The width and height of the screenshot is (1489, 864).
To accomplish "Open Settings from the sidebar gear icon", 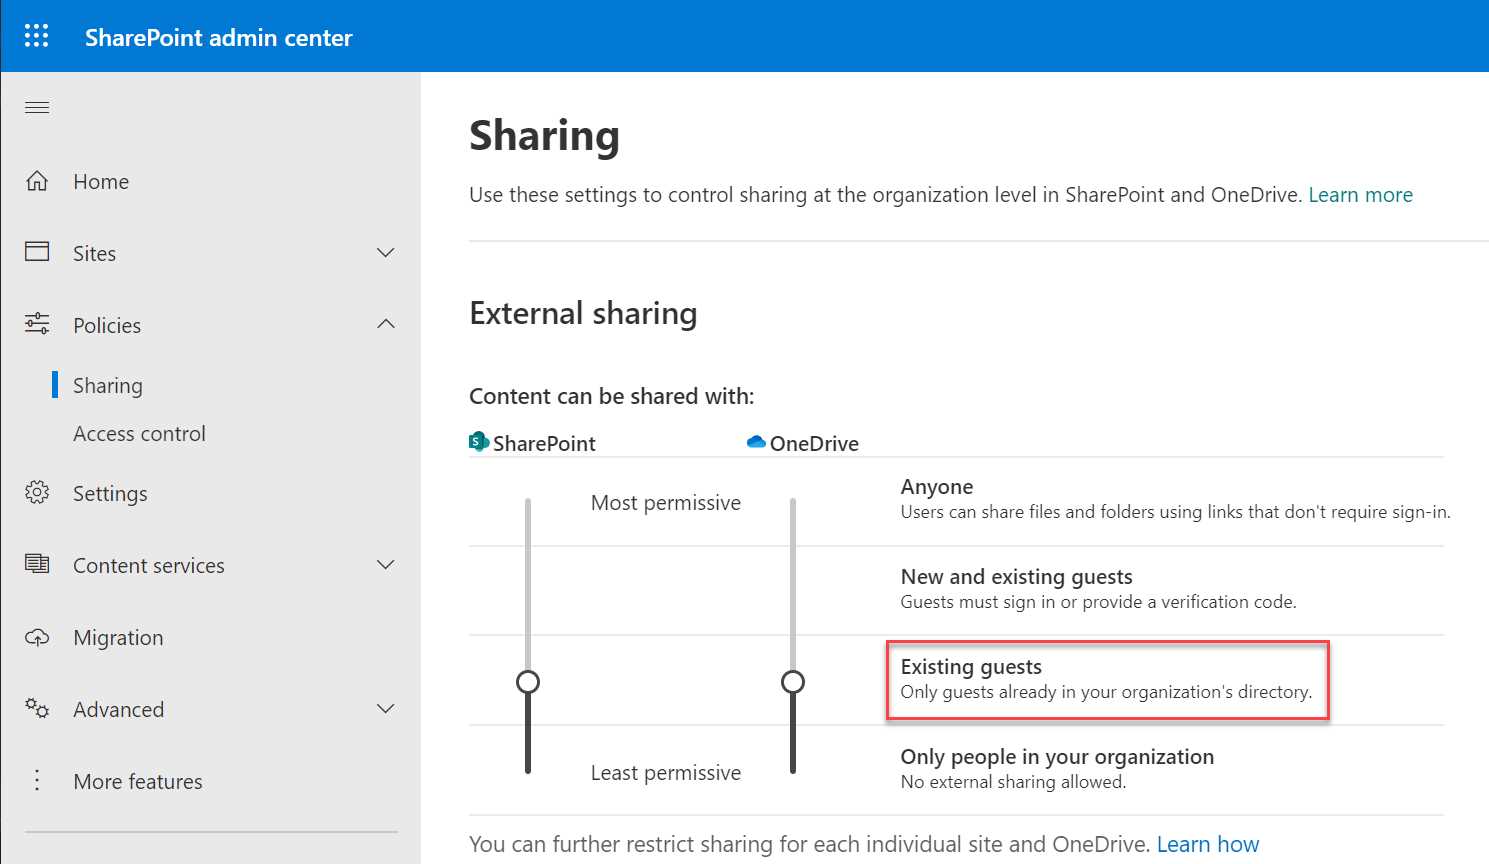I will [x=36, y=492].
